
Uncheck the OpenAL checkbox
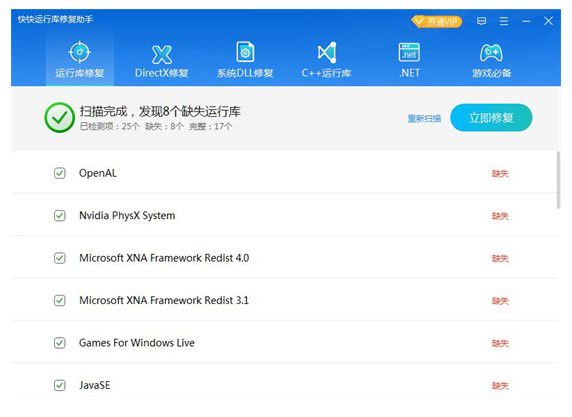60,173
